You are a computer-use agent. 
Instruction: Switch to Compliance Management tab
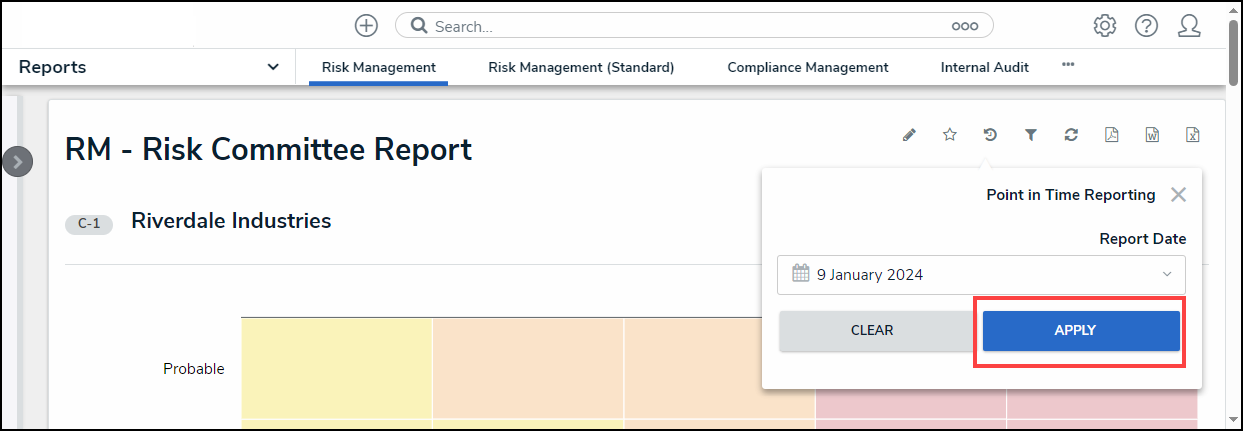(x=808, y=68)
